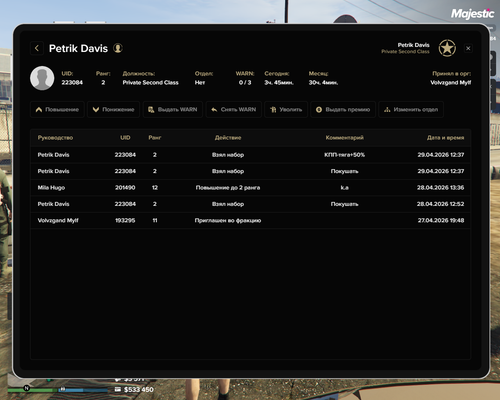The height and width of the screenshot is (400, 500).
Task: Sort by the Руководство column header
Action: click(55, 138)
